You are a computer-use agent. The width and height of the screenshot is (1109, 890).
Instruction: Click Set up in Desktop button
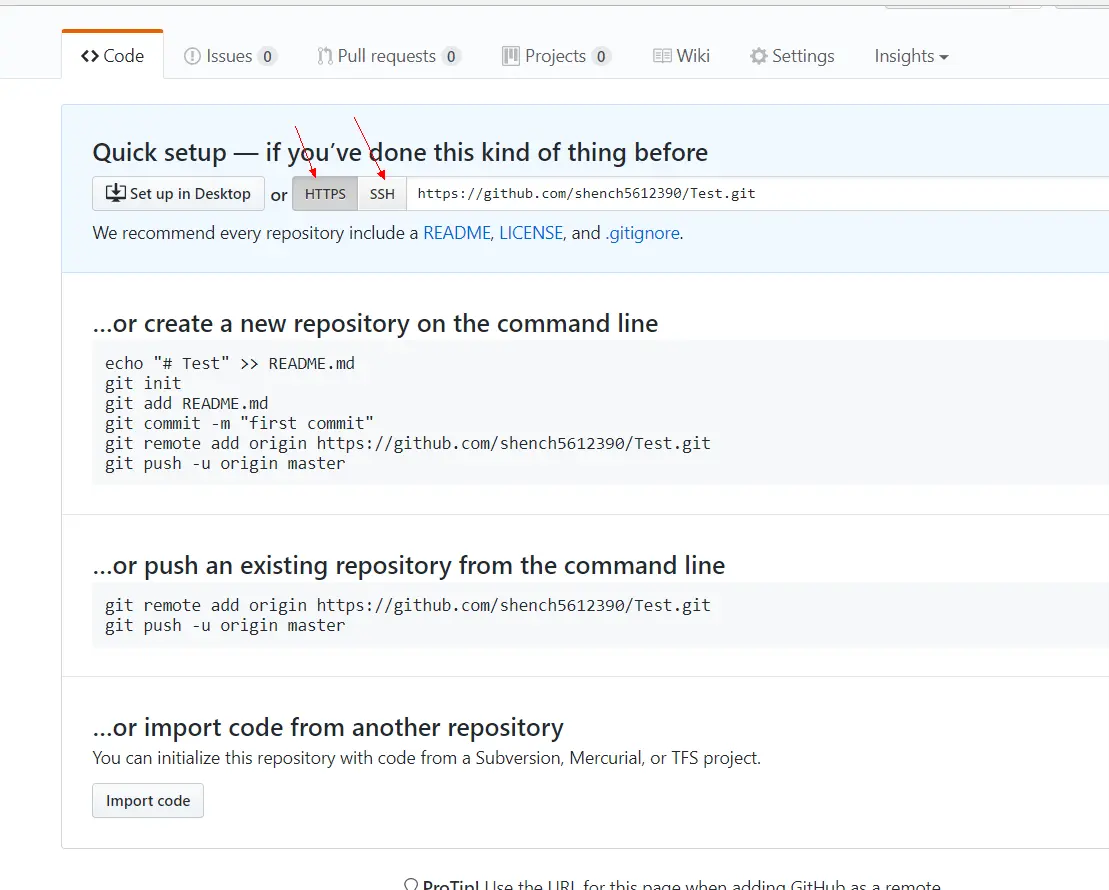click(x=178, y=194)
